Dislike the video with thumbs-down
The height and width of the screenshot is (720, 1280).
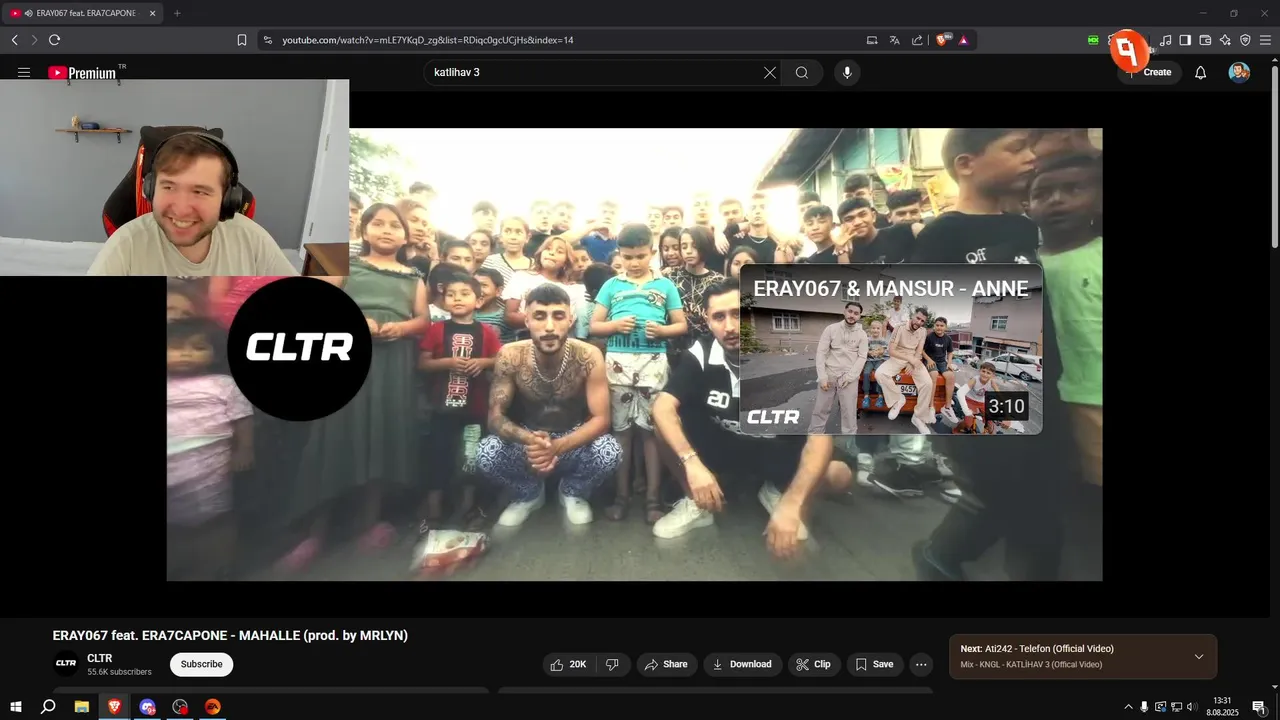[x=612, y=664]
